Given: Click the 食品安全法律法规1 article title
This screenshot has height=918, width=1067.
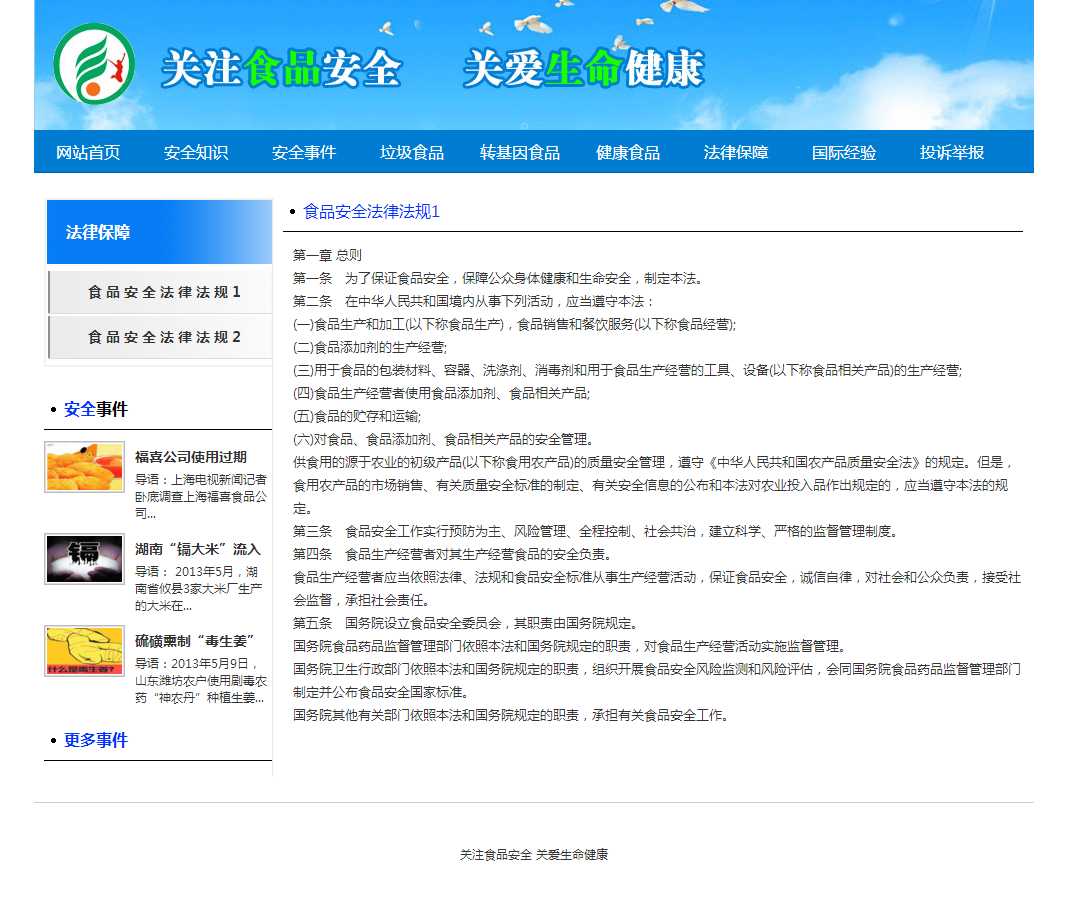Looking at the screenshot, I should pos(371,211).
